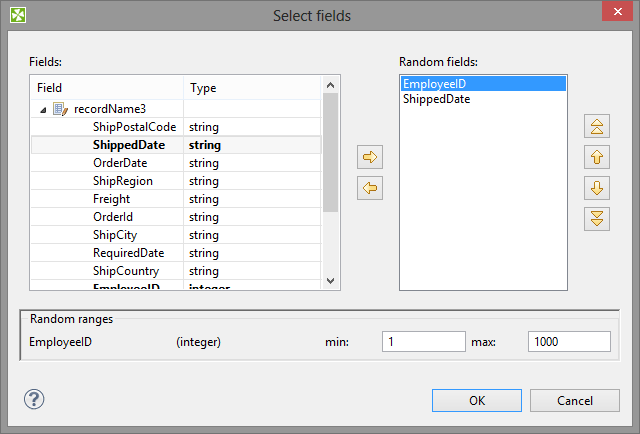640x434 pixels.
Task: Move selected field to top
Action: pos(597,127)
